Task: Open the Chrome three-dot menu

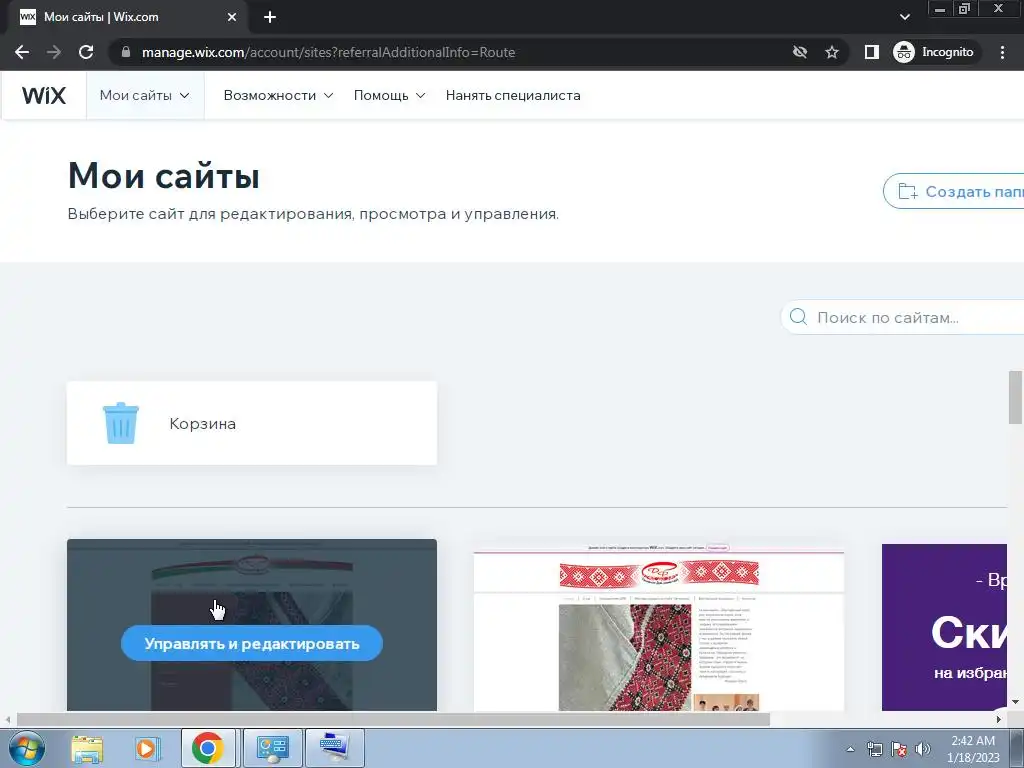Action: 1002,52
